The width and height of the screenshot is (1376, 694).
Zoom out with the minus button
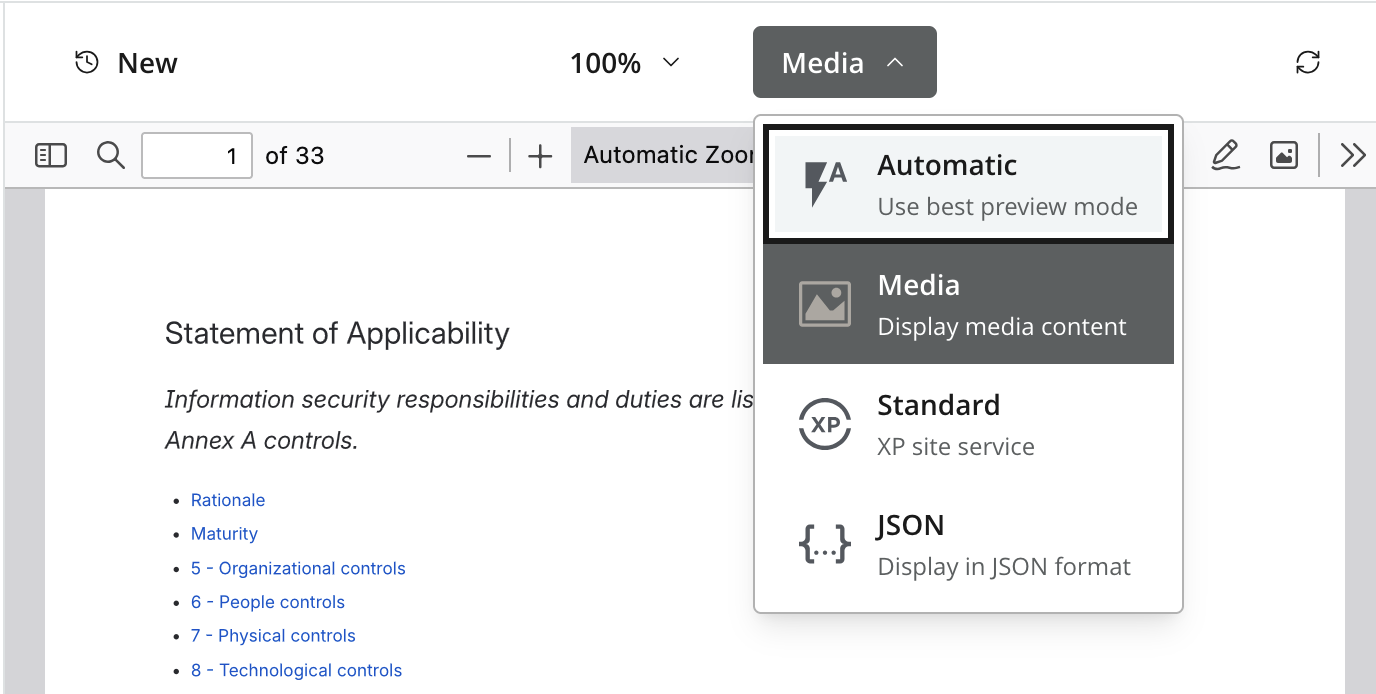[479, 156]
